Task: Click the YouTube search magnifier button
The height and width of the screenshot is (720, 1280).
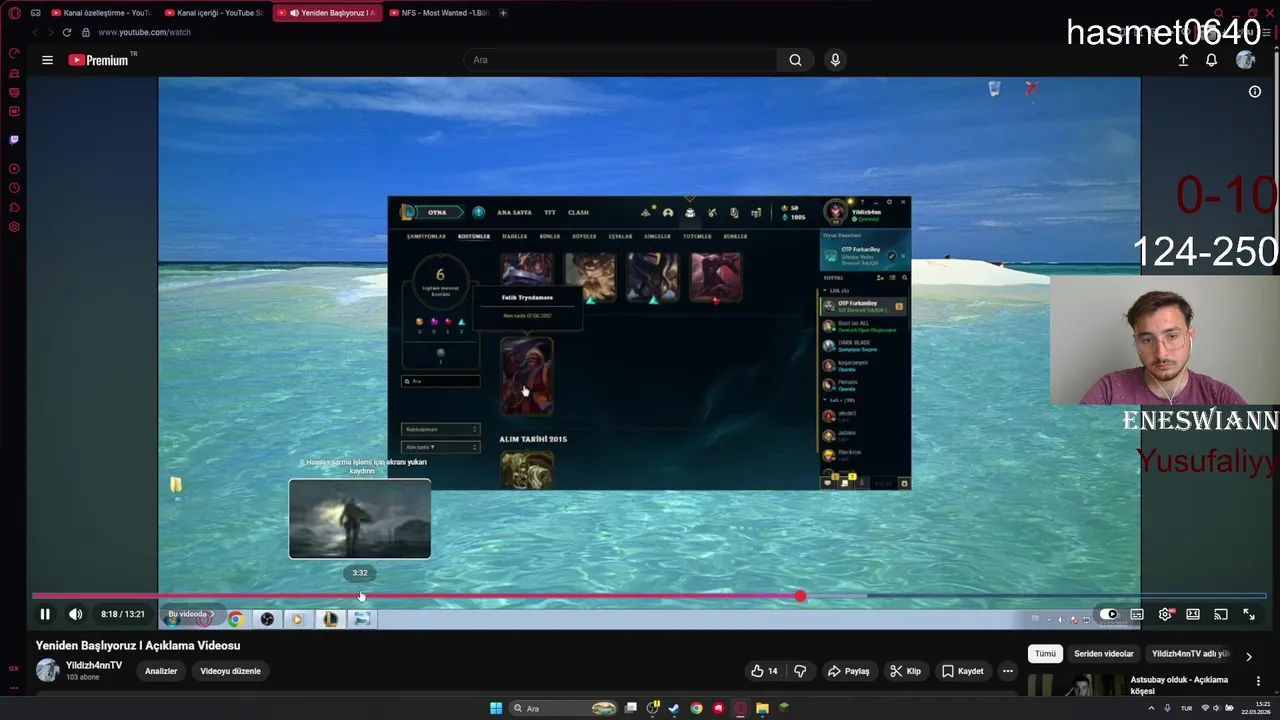Action: (x=795, y=60)
